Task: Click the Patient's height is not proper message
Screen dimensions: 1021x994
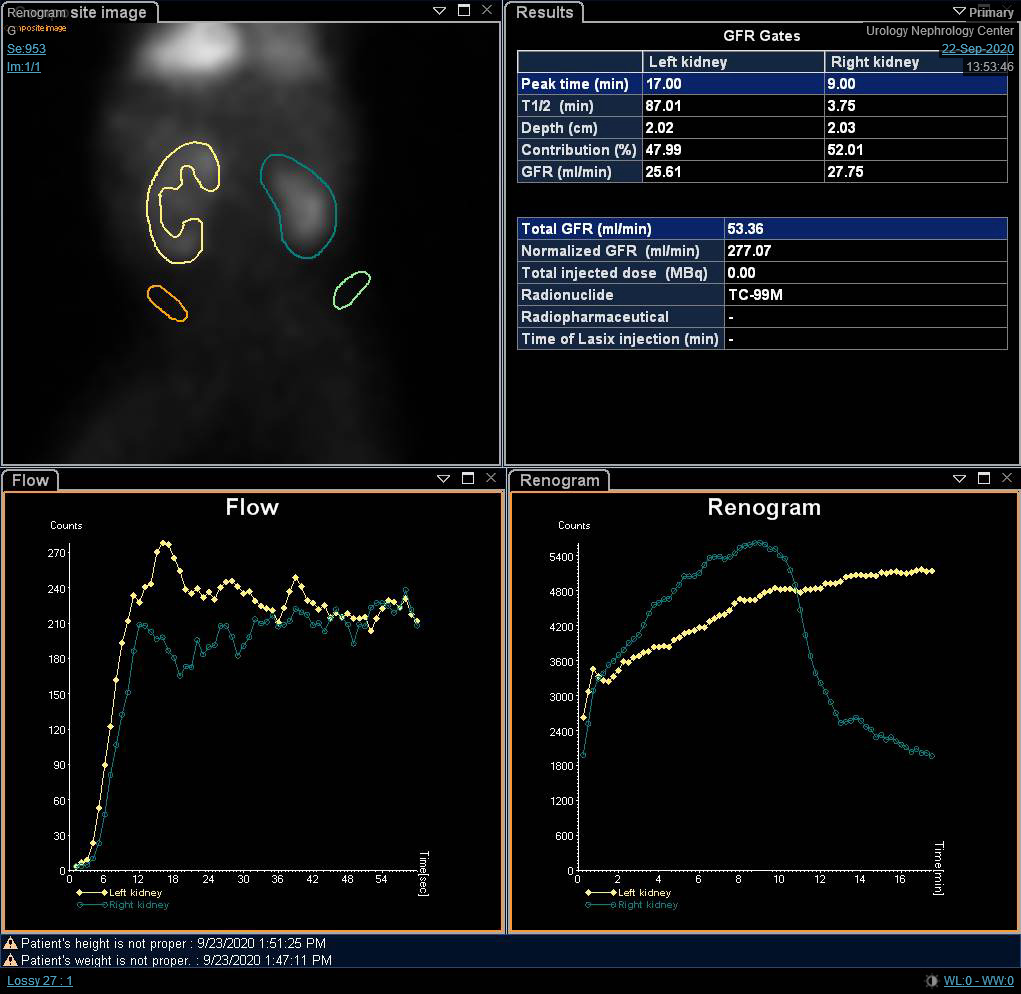Action: 173,943
